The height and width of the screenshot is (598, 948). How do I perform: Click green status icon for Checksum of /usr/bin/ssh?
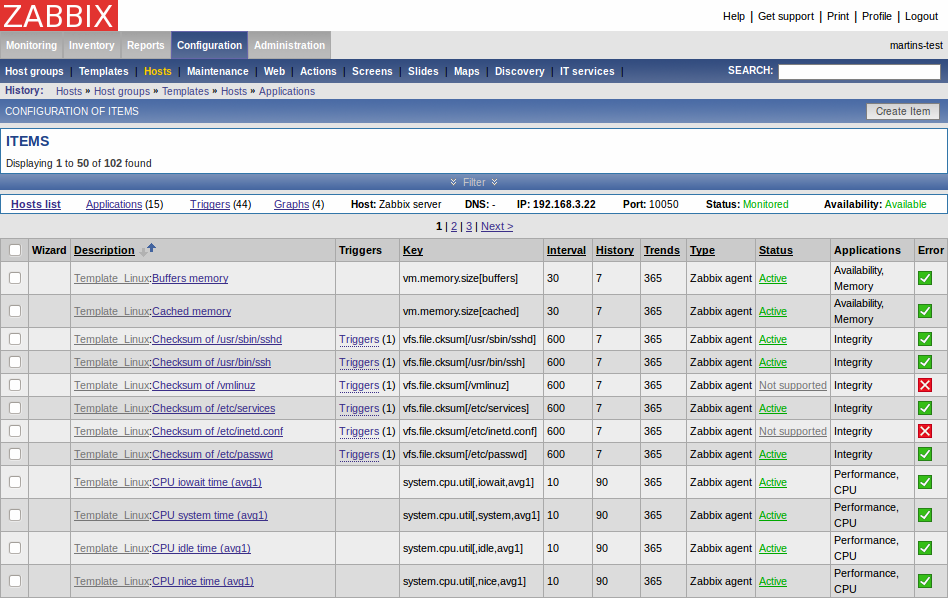tap(924, 362)
